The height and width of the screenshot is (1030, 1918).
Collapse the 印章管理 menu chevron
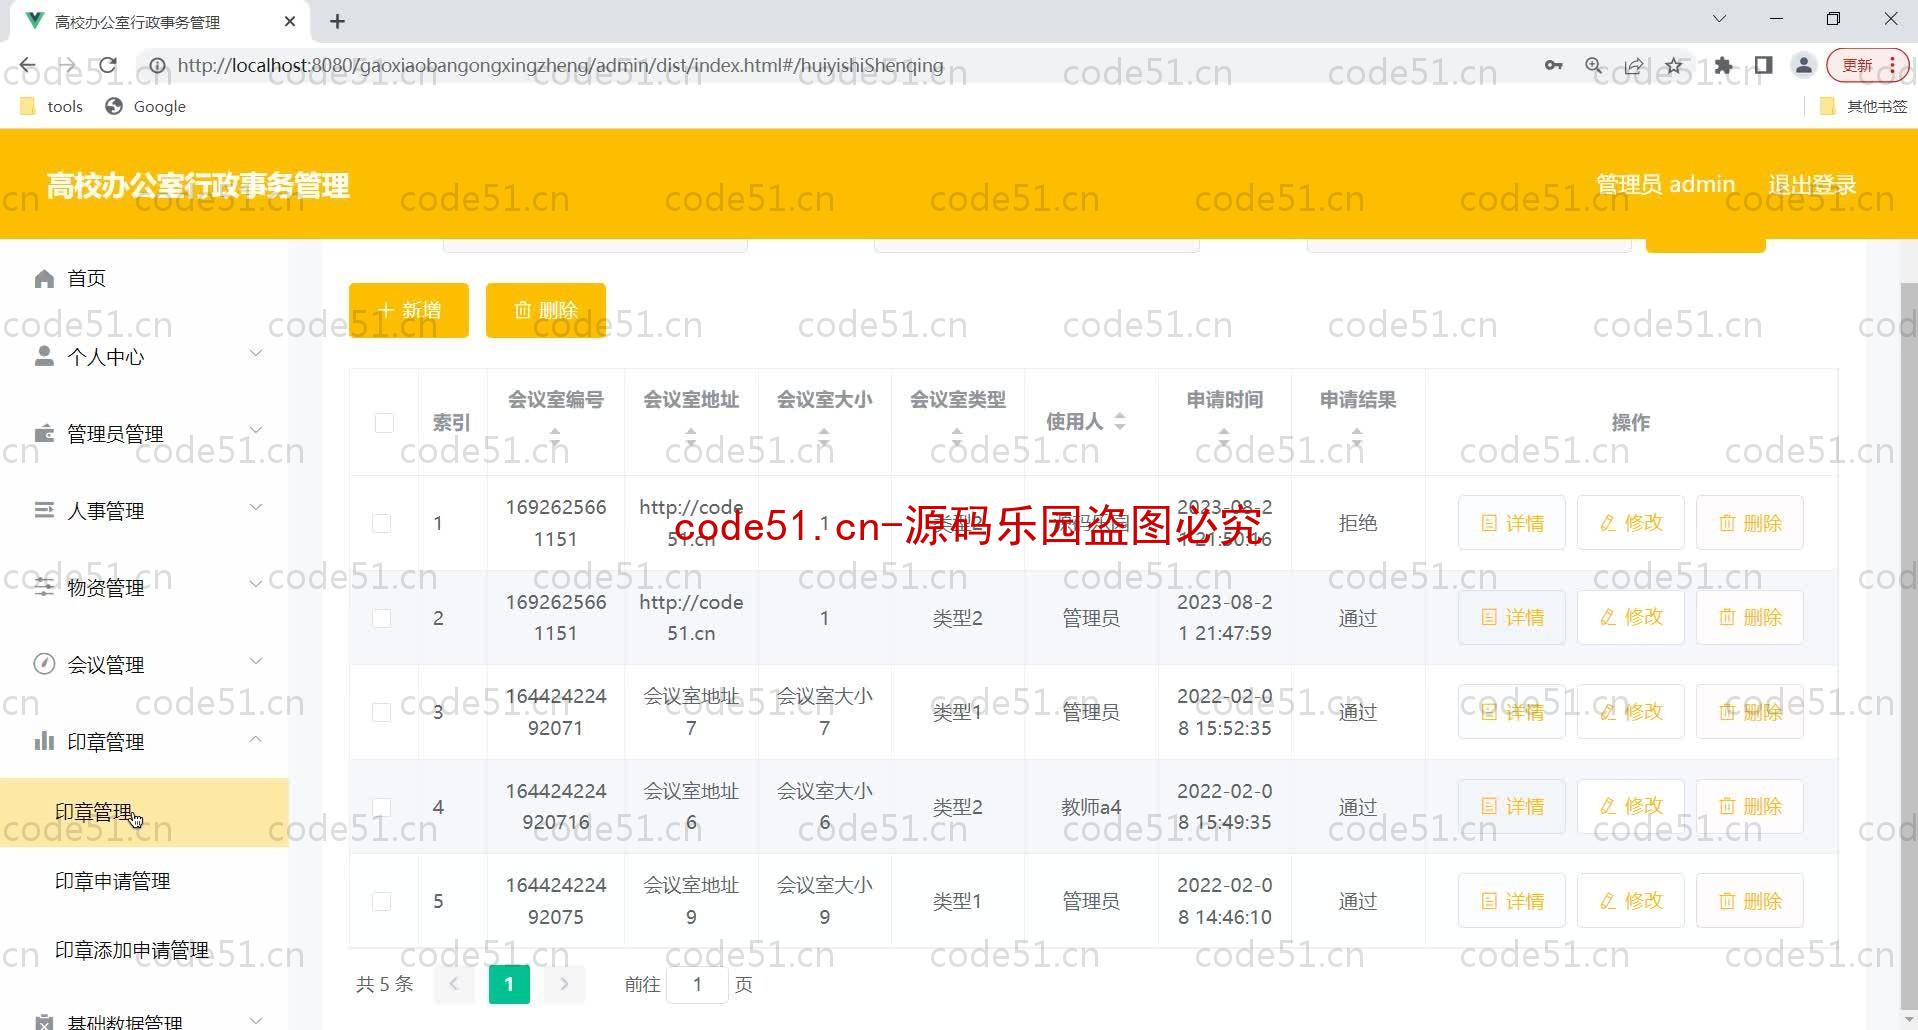tap(256, 739)
